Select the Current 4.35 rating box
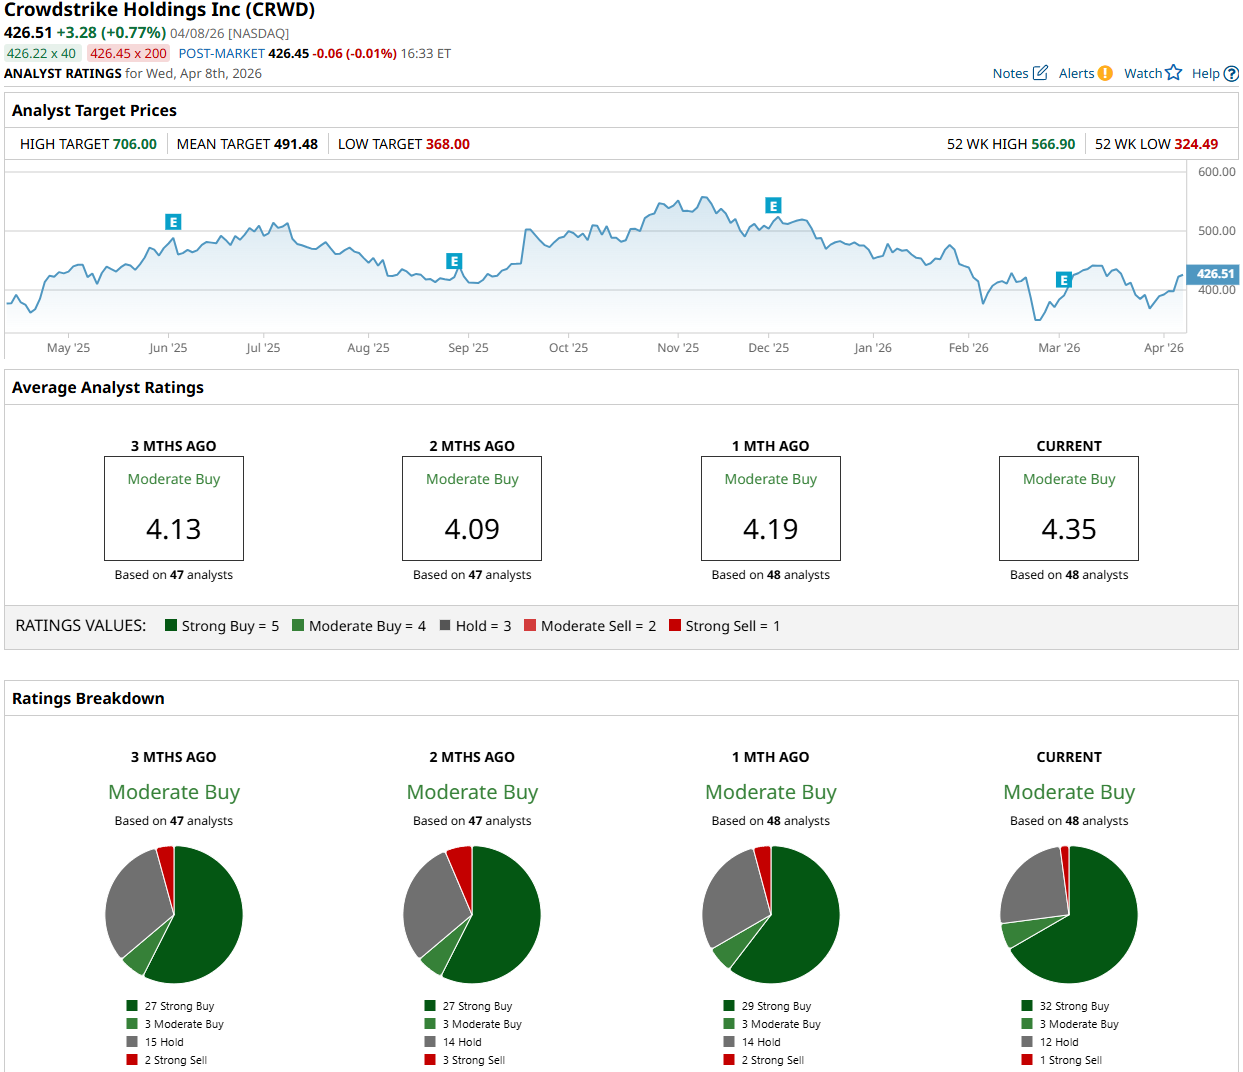The image size is (1243, 1072). [x=1068, y=508]
